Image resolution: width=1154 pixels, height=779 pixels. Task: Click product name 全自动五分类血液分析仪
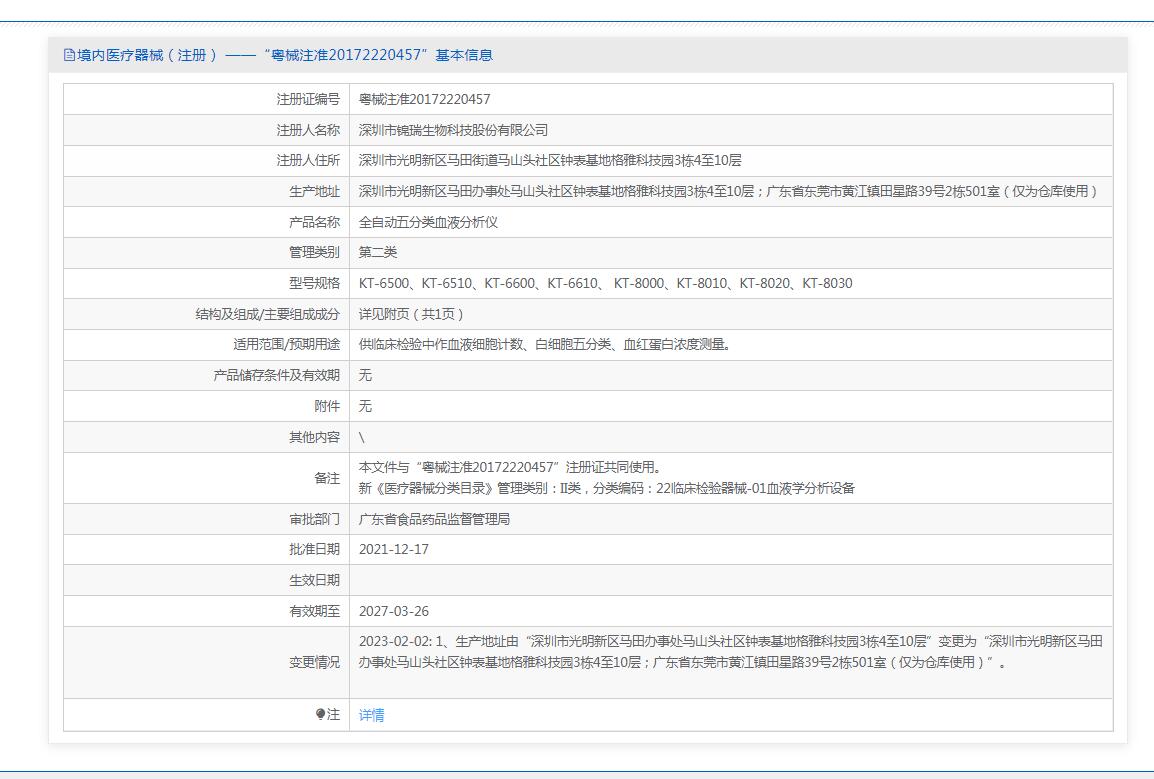pos(428,222)
